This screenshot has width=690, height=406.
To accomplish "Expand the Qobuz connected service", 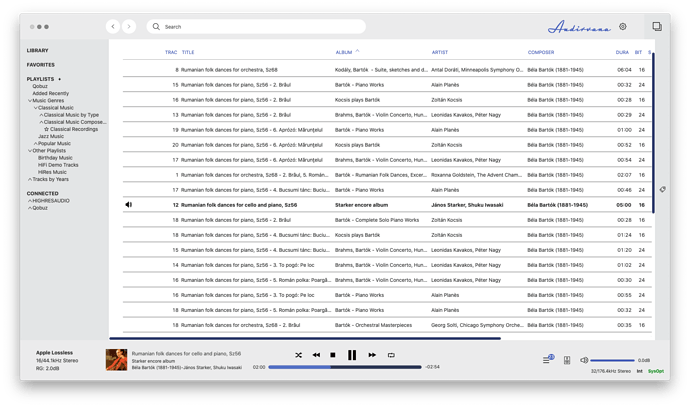I will pyautogui.click(x=30, y=208).
